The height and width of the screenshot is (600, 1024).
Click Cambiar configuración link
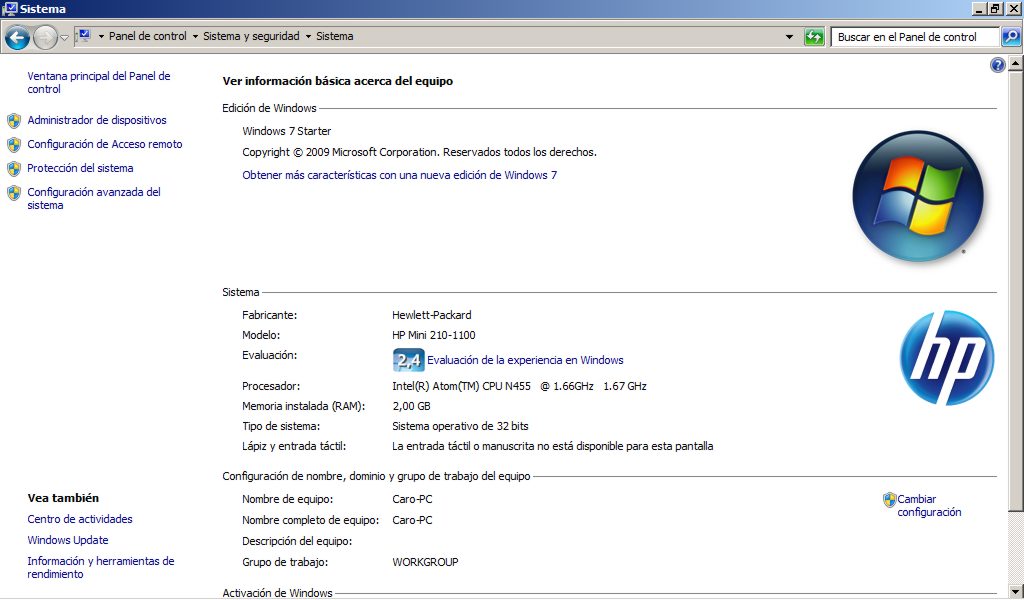coord(929,505)
